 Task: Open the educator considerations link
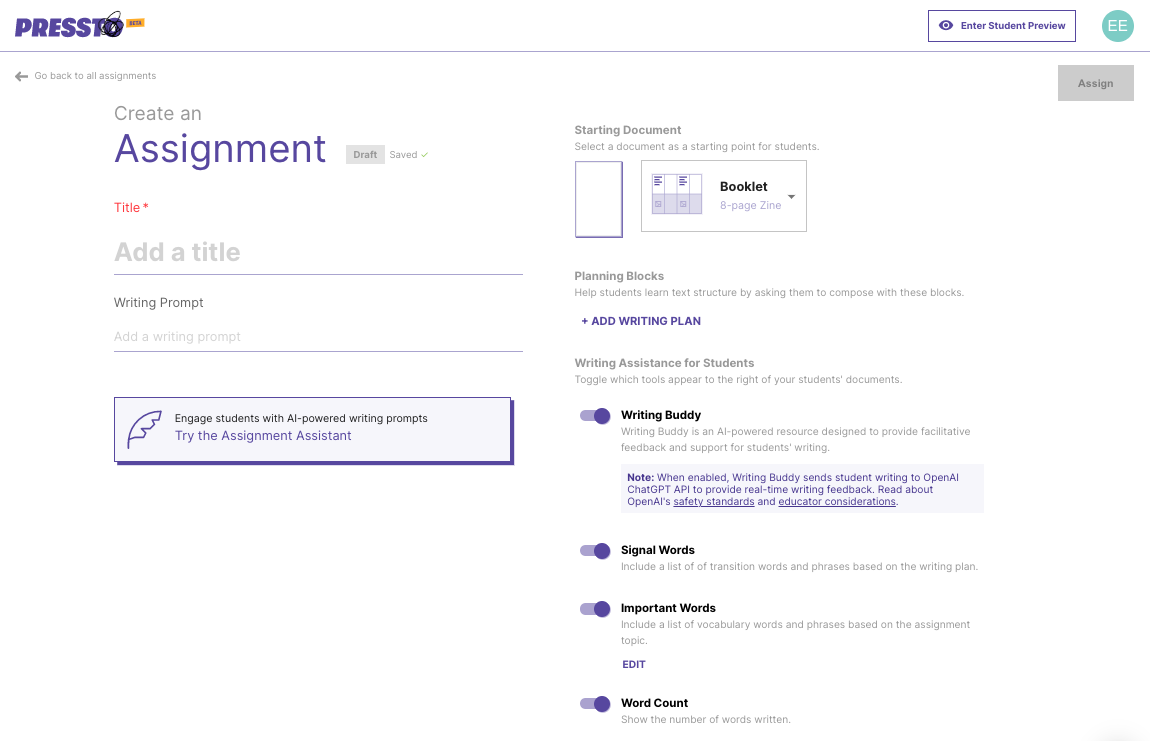(x=836, y=502)
